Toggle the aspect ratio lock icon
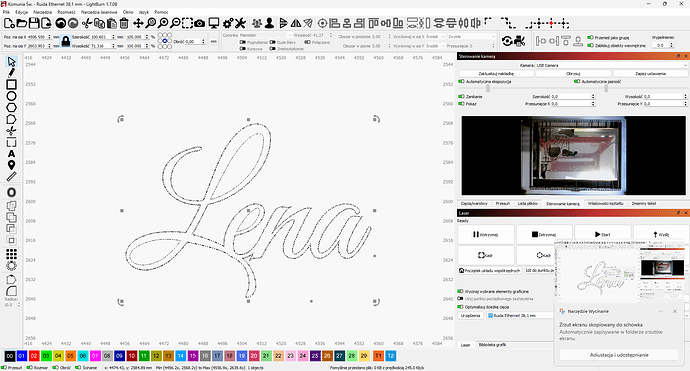 (66, 41)
